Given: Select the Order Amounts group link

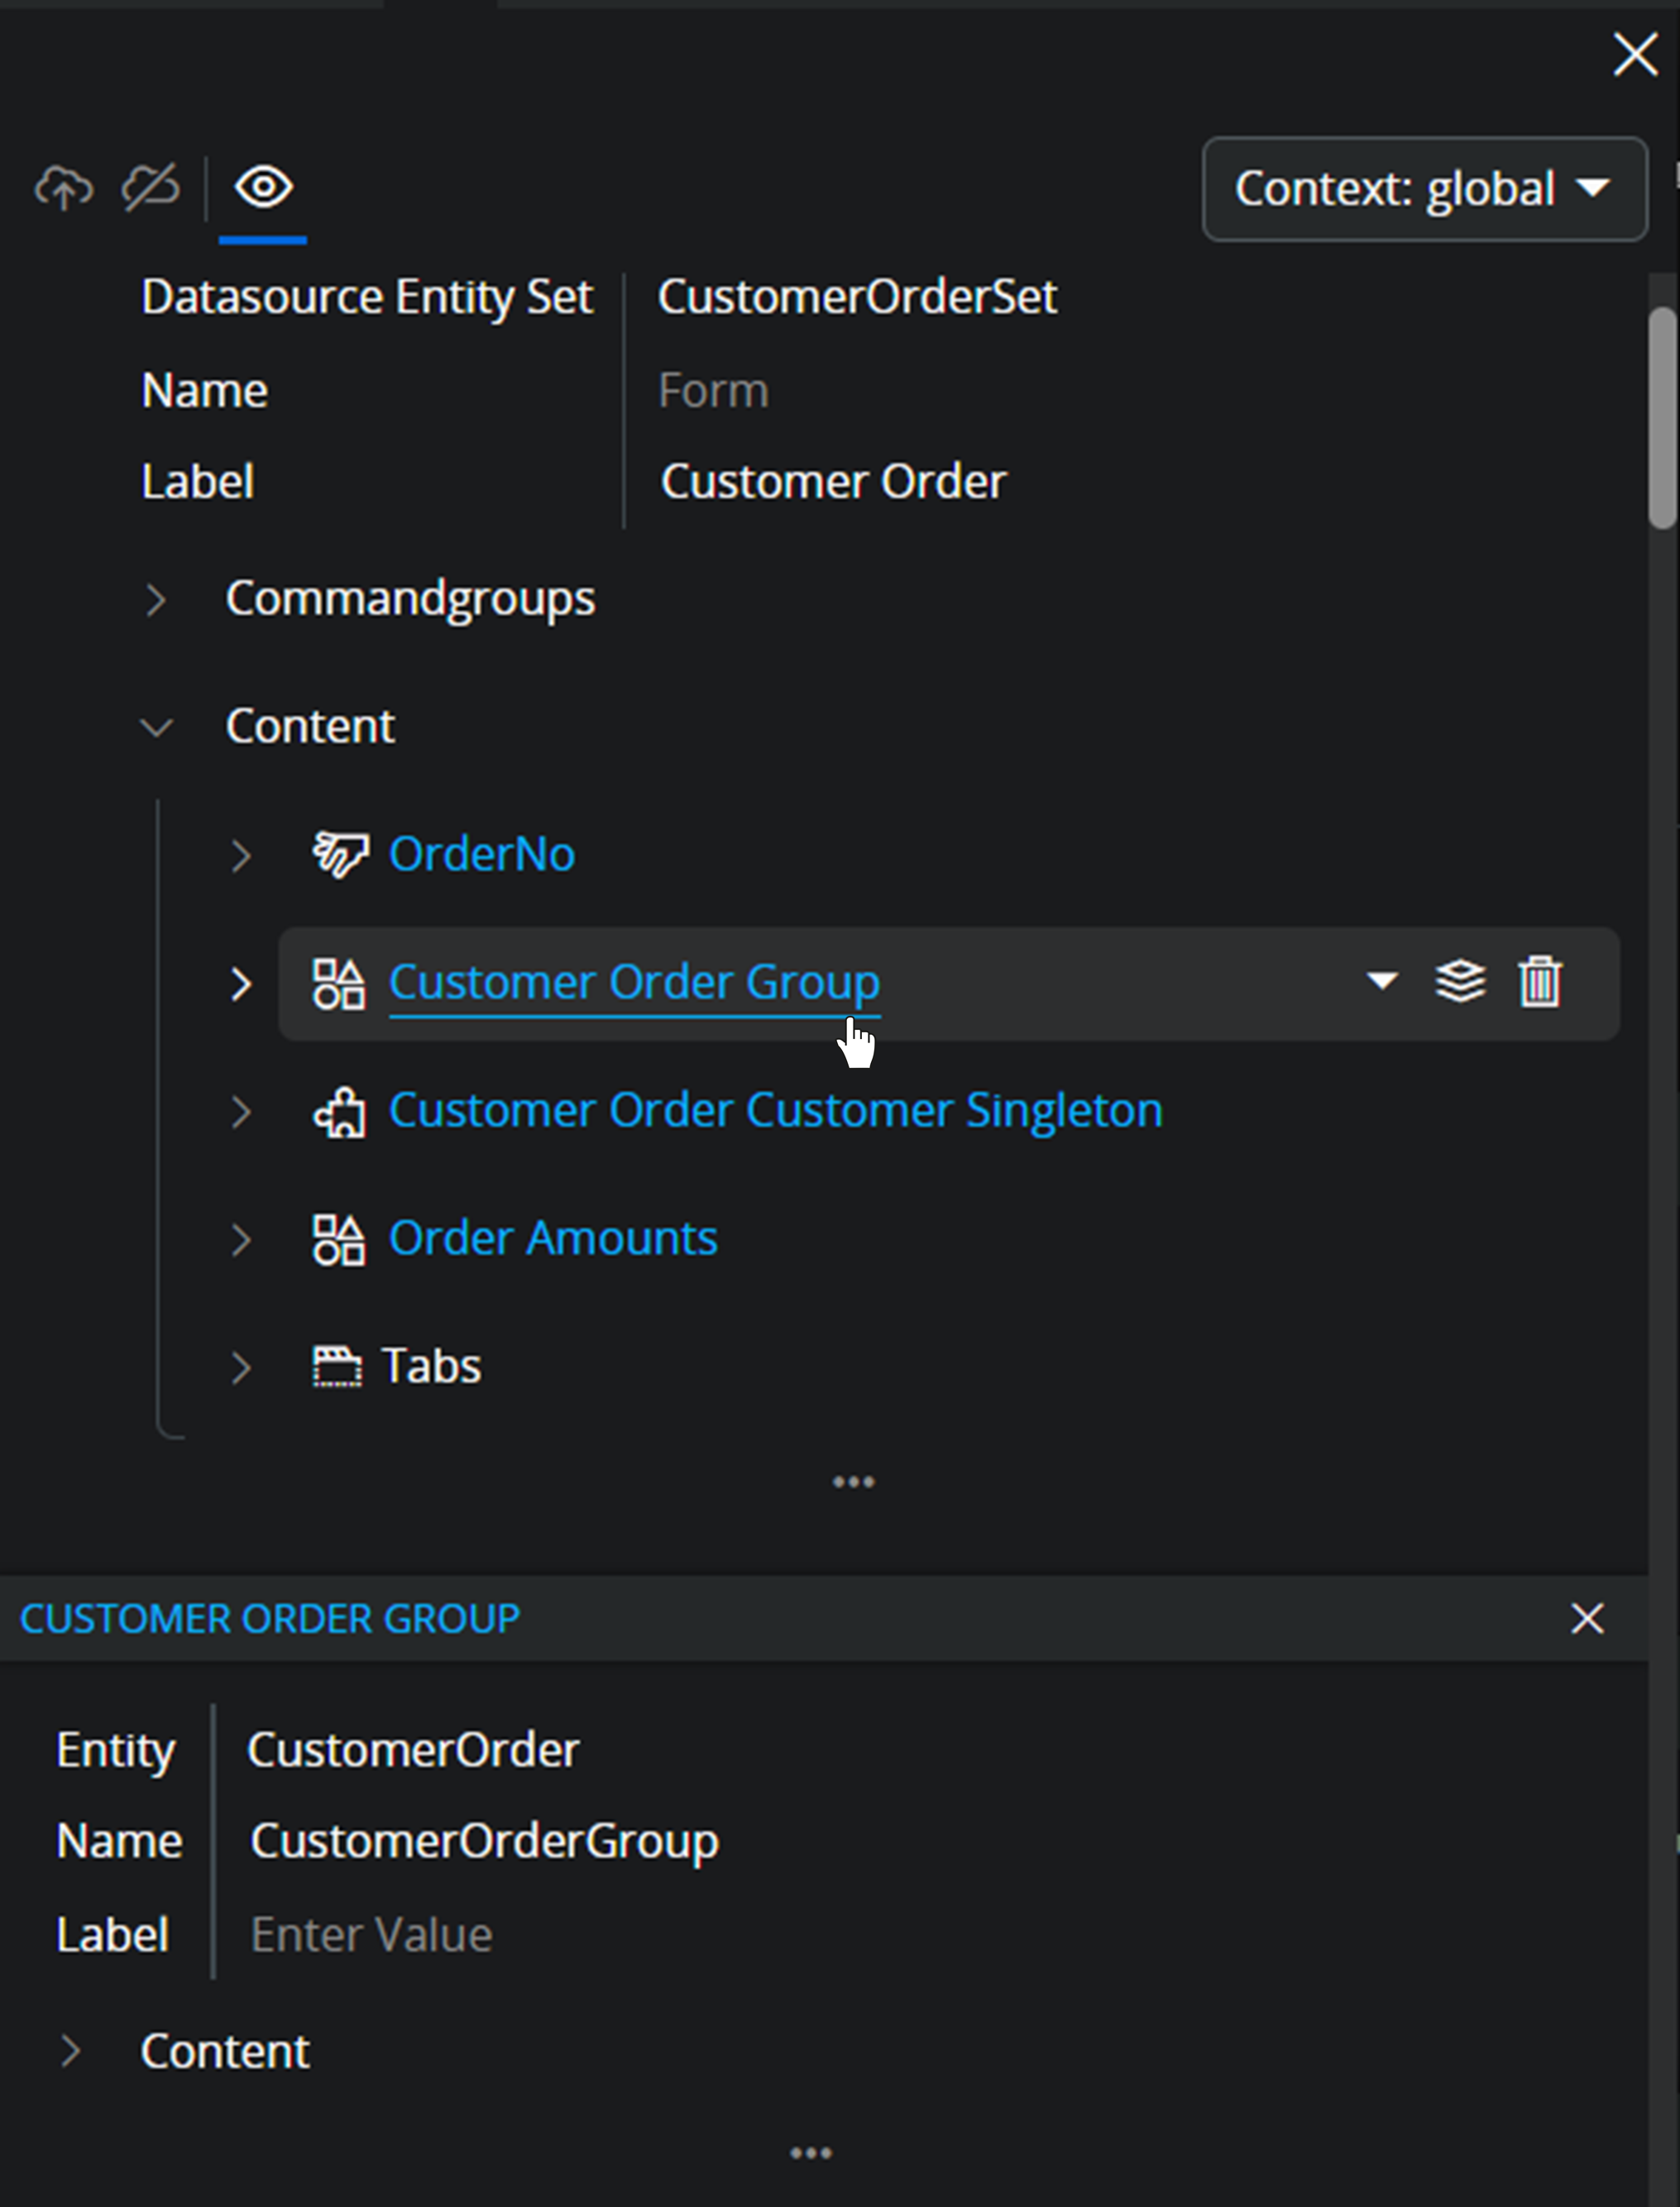Looking at the screenshot, I should point(552,1238).
